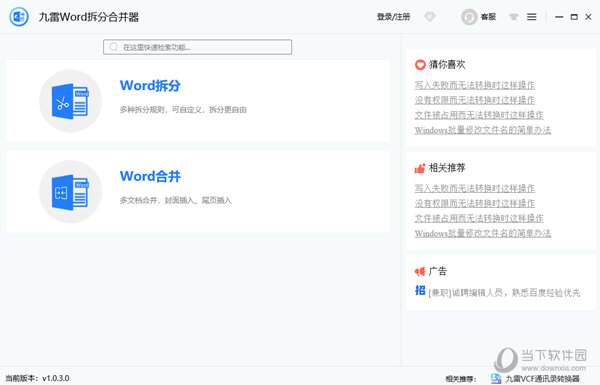Click the Word合并 merge icon

pos(70,192)
